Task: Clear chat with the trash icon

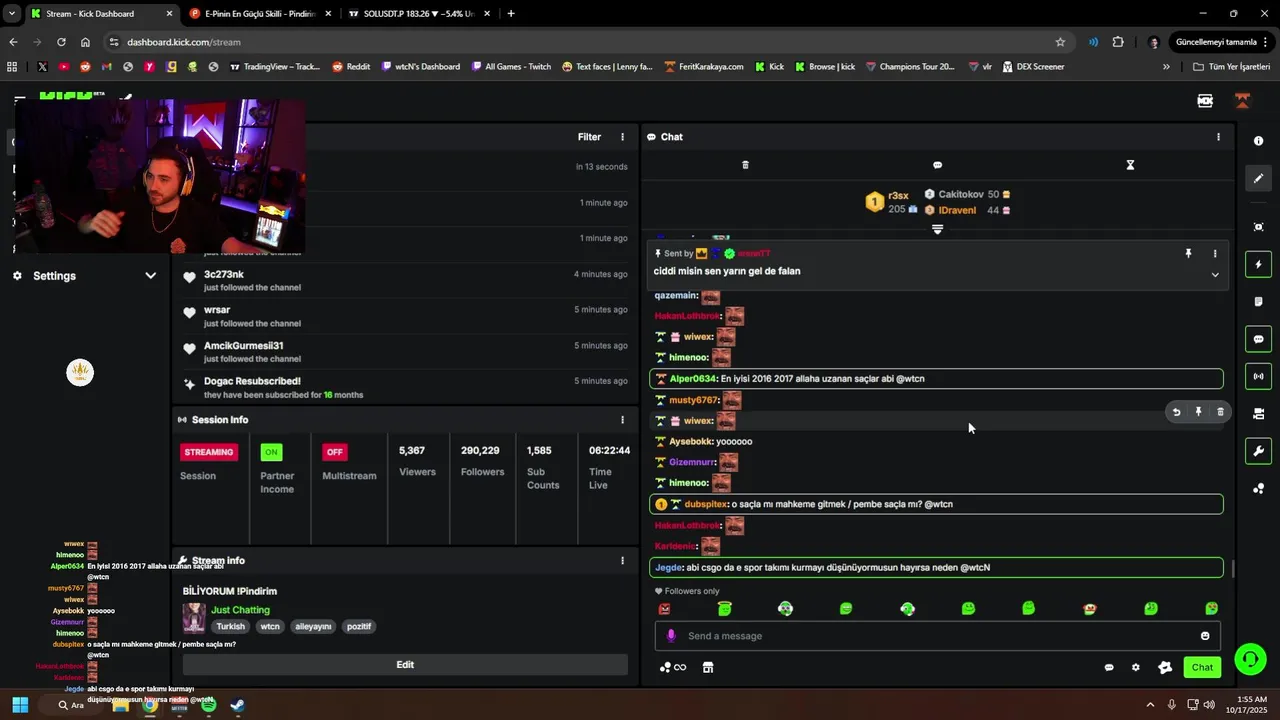Action: click(745, 165)
